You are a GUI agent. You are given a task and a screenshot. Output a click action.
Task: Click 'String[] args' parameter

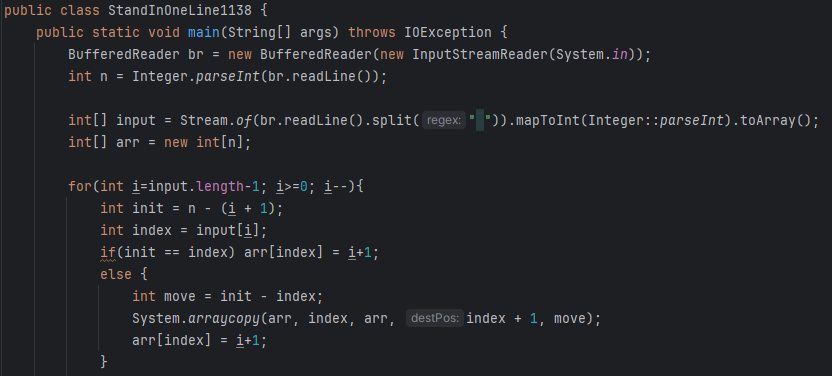(x=283, y=32)
